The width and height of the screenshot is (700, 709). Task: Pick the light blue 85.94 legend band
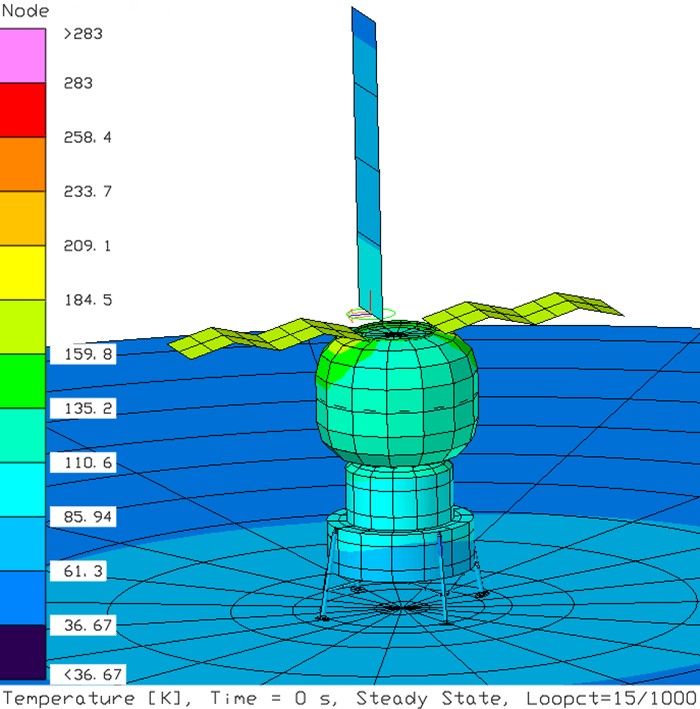click(x=23, y=544)
